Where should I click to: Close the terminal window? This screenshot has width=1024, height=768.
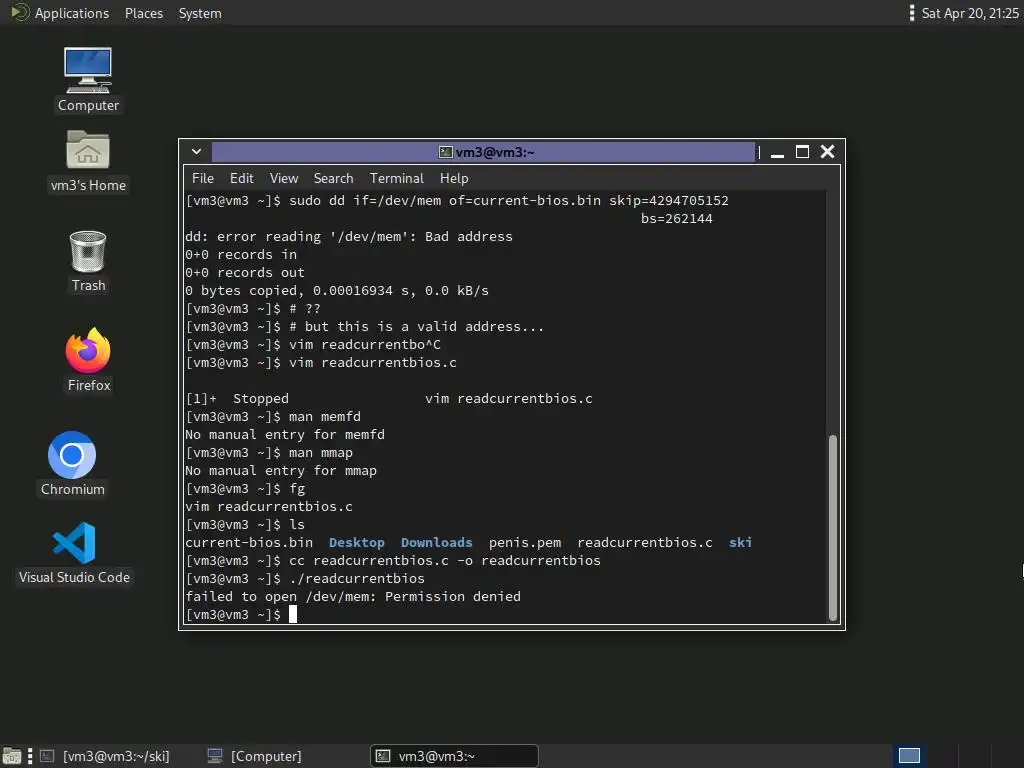coord(827,152)
